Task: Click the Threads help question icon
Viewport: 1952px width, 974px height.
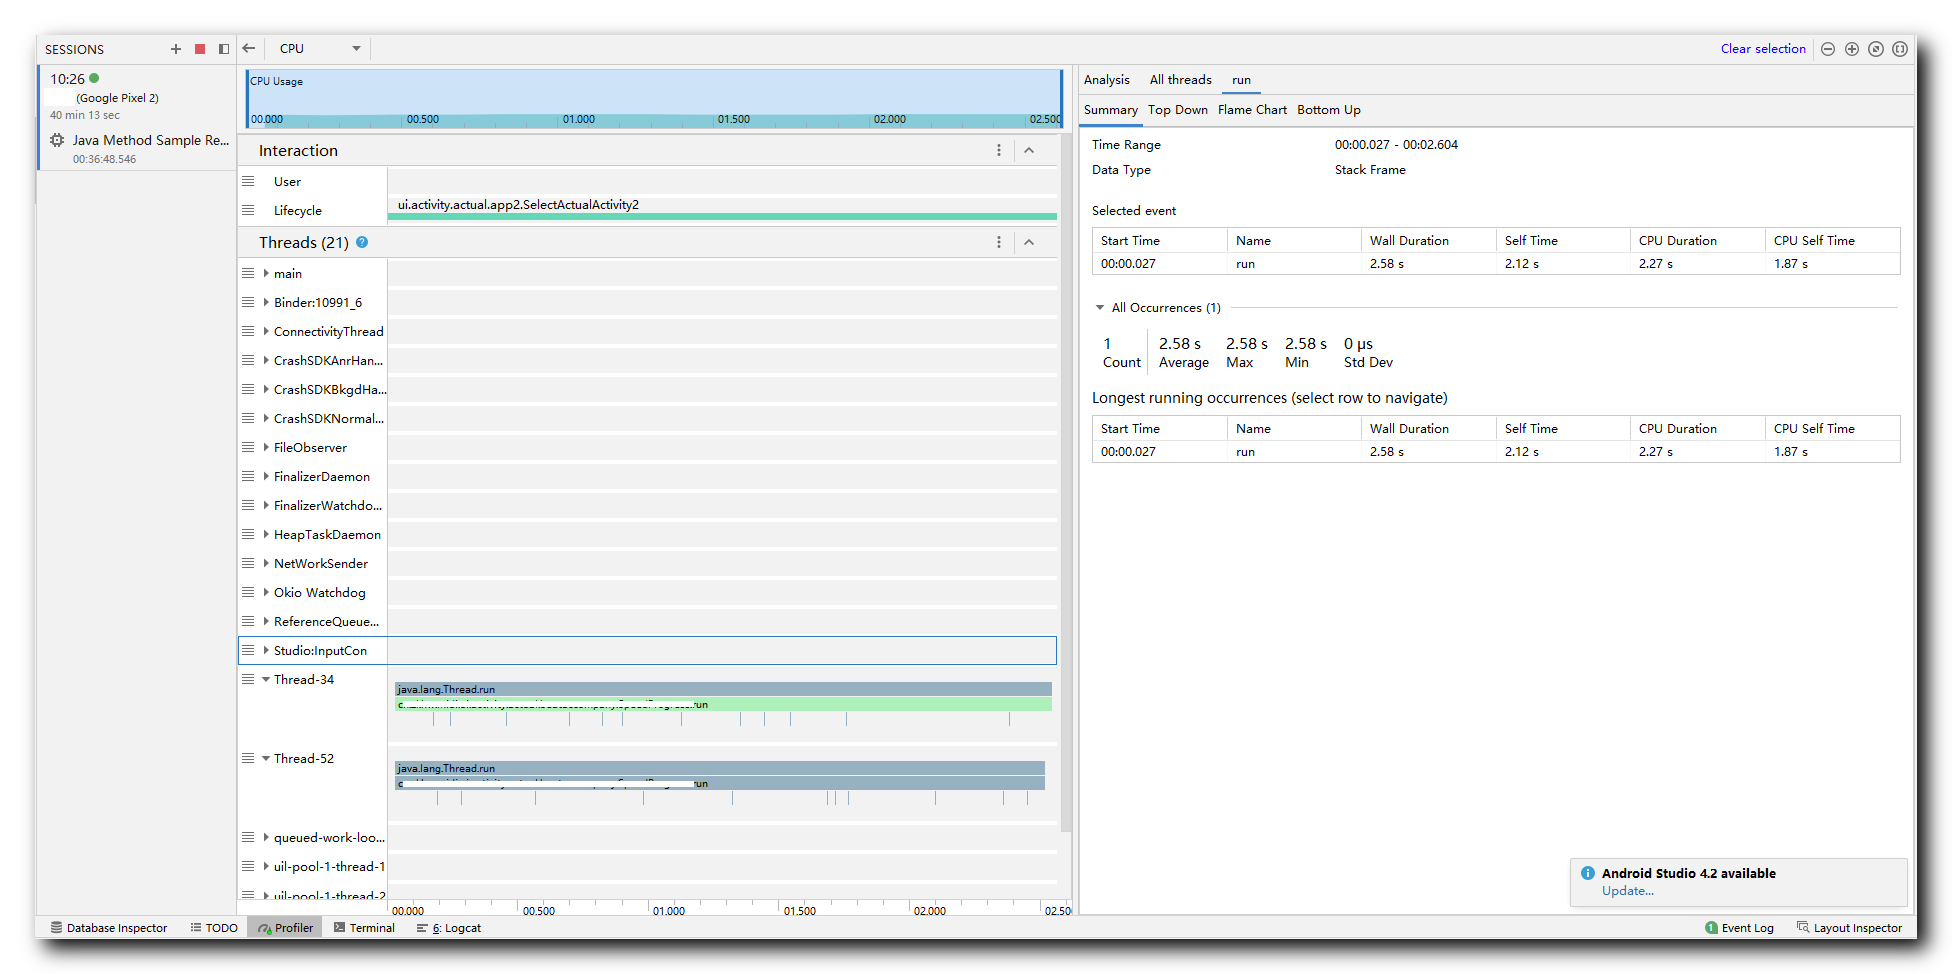Action: coord(362,242)
